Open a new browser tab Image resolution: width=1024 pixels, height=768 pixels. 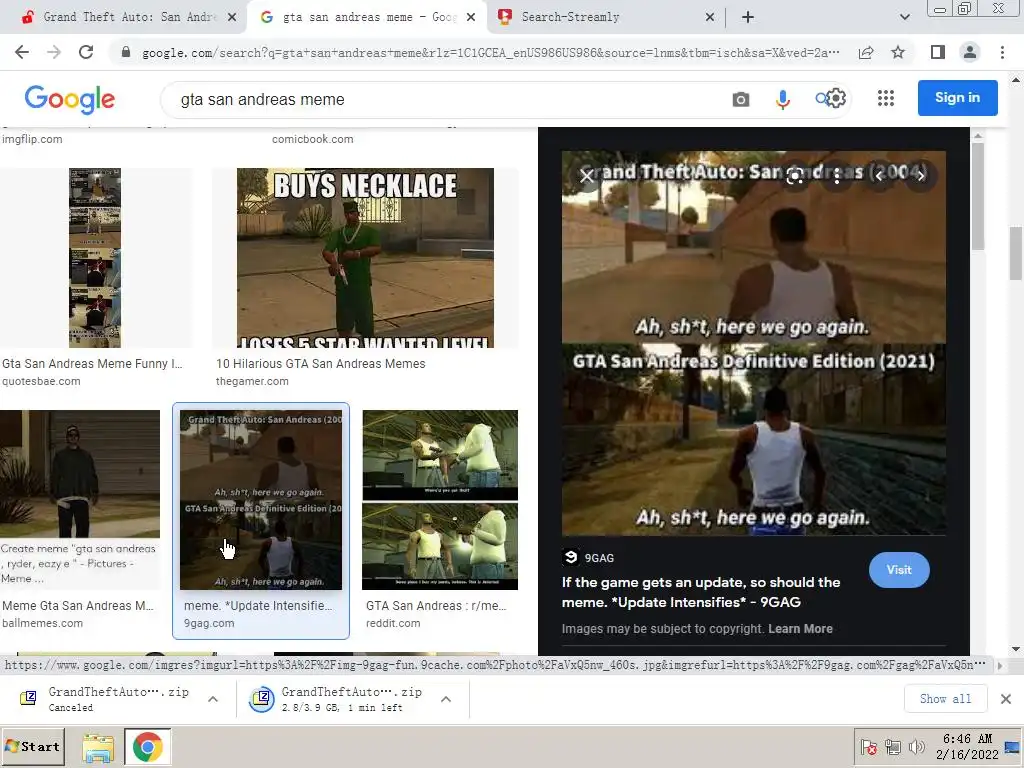(748, 17)
